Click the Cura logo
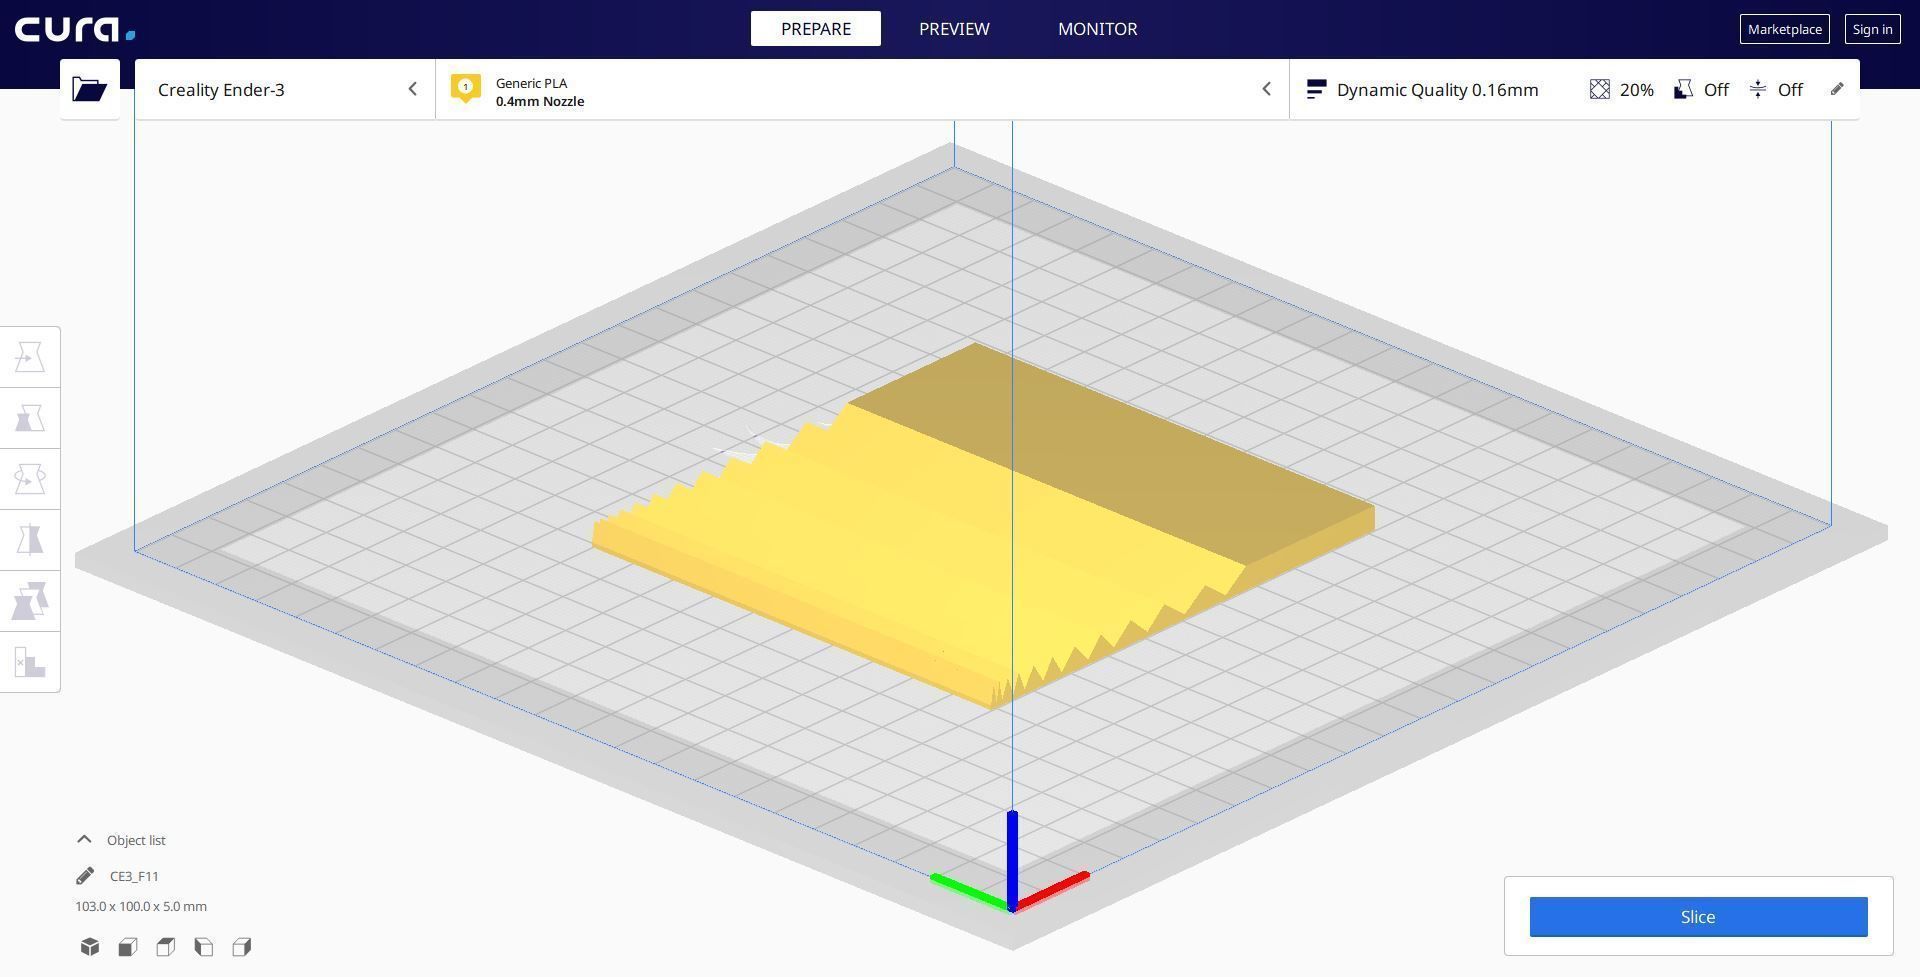This screenshot has height=977, width=1920. click(75, 29)
